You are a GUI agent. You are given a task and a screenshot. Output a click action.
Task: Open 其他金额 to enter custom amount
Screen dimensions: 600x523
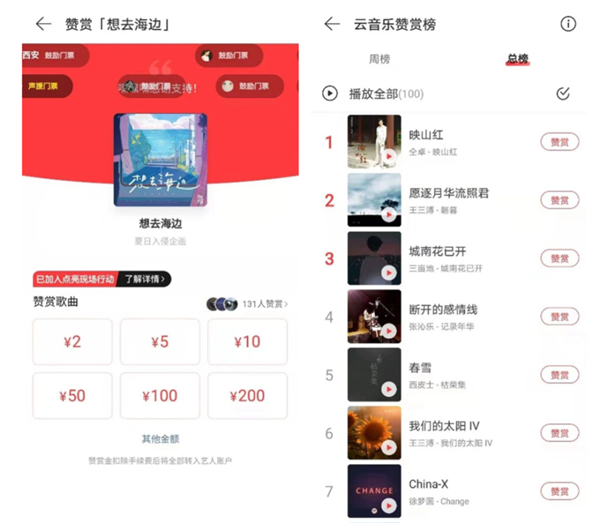[x=160, y=439]
